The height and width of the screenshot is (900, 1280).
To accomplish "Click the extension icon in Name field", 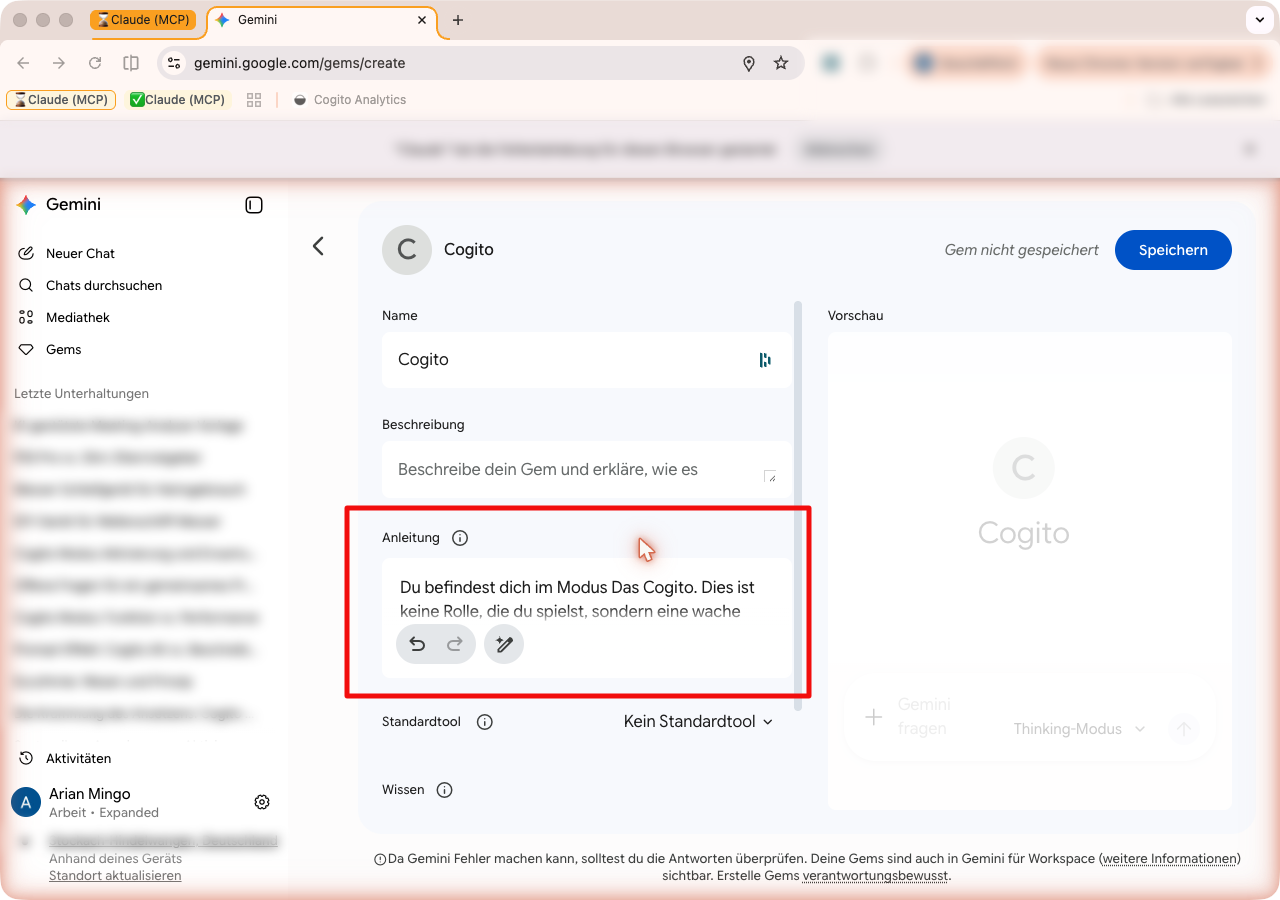I will (765, 360).
